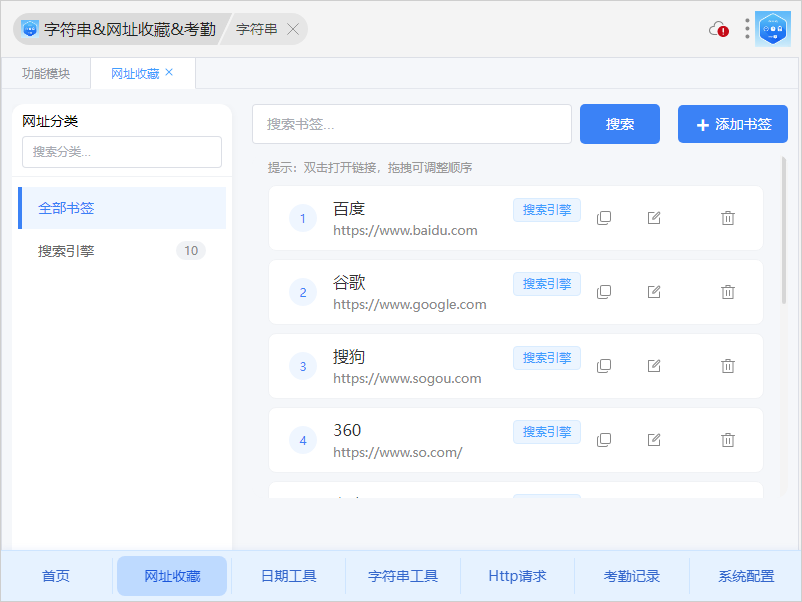Switch to the 功能模块 tab

(46, 74)
